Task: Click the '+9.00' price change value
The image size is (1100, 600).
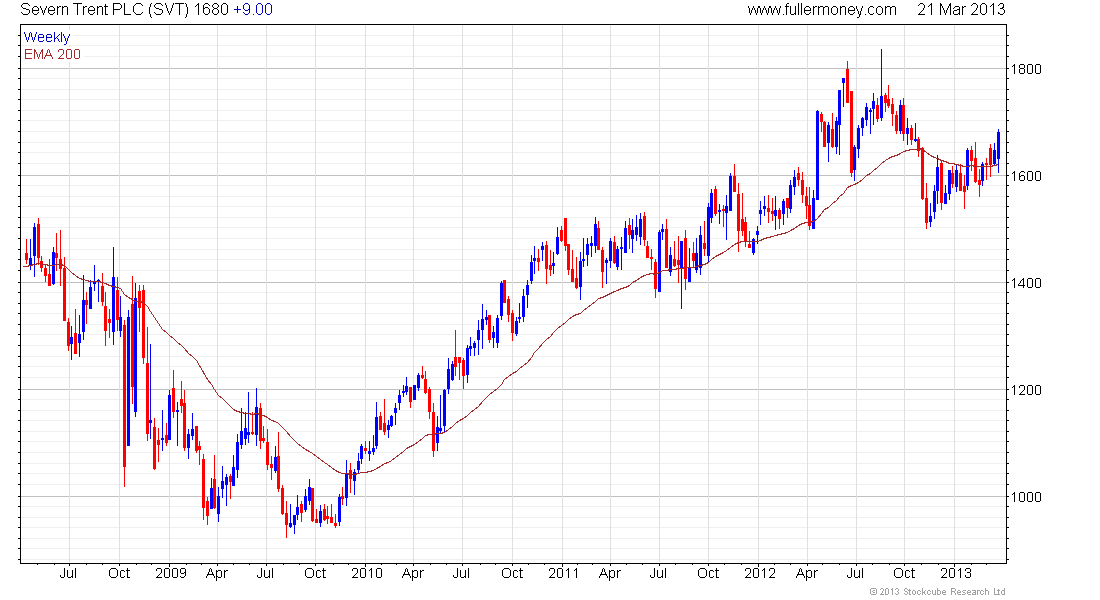Action: point(253,10)
